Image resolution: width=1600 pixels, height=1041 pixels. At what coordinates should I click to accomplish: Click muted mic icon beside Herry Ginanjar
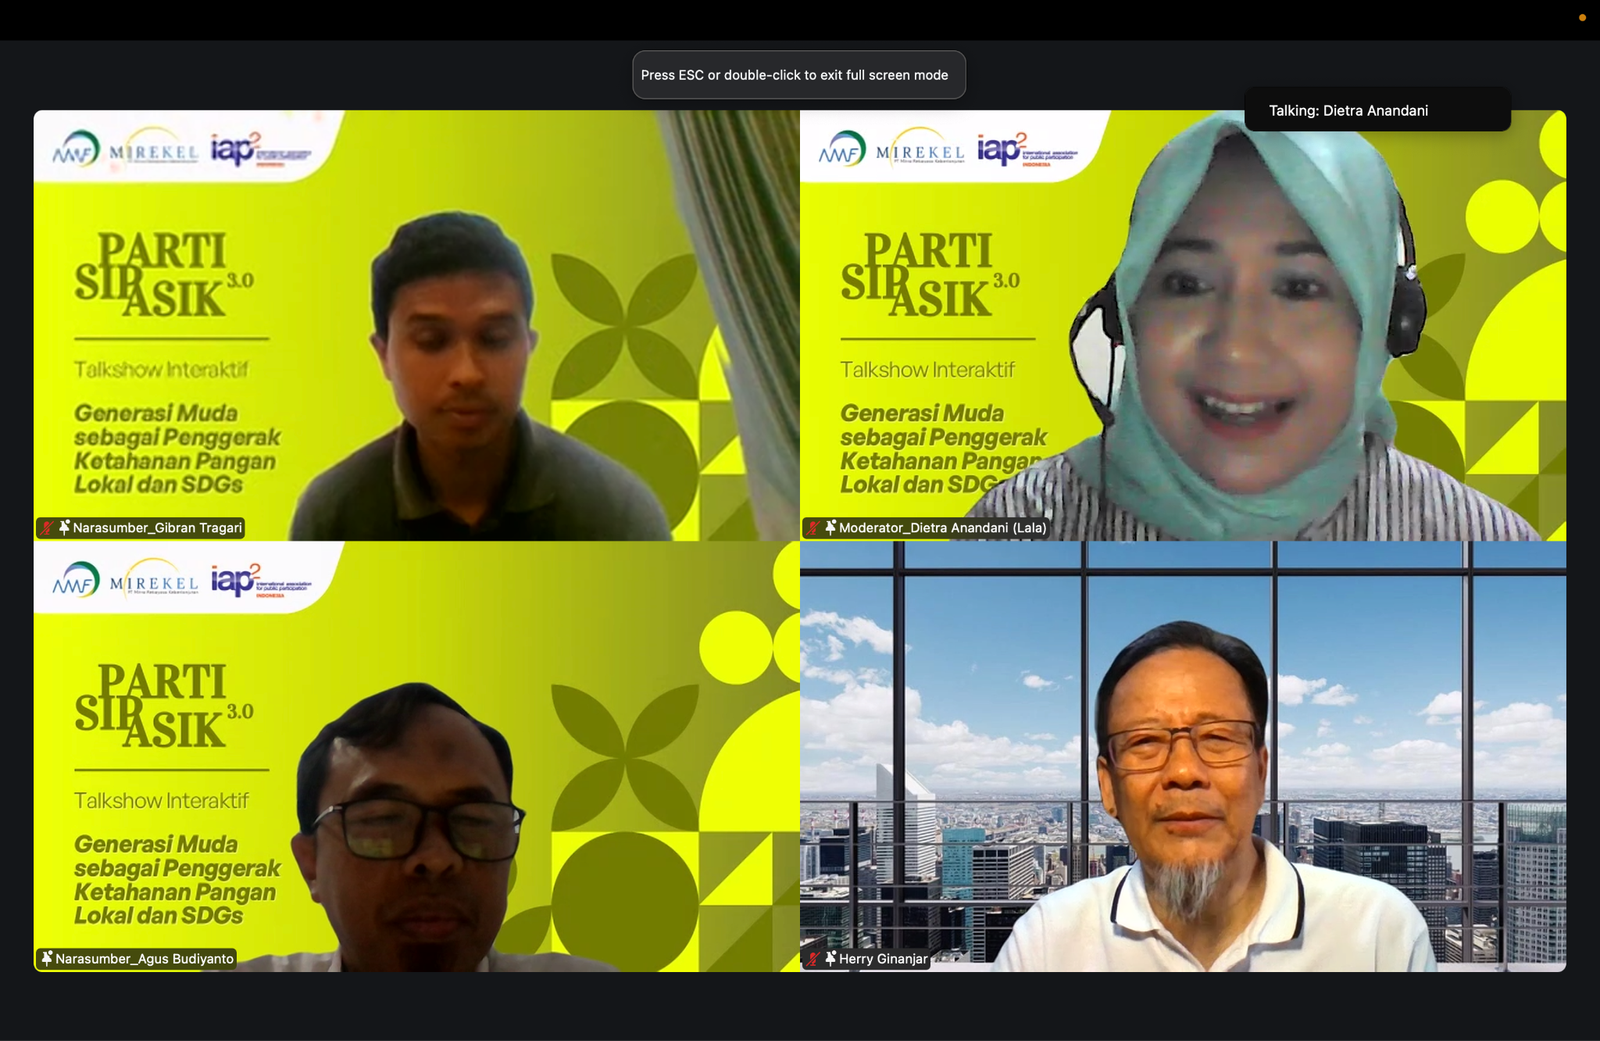click(x=814, y=959)
